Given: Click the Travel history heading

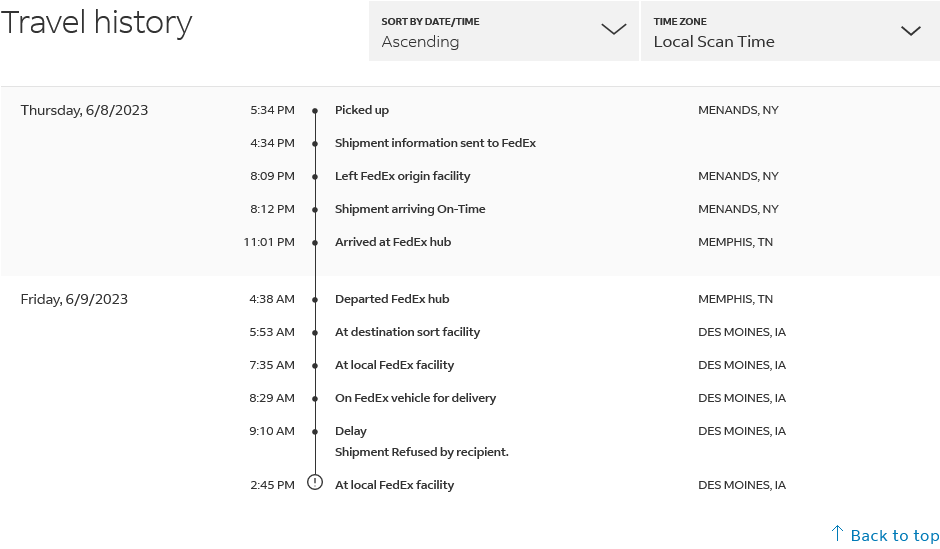Looking at the screenshot, I should tap(97, 23).
